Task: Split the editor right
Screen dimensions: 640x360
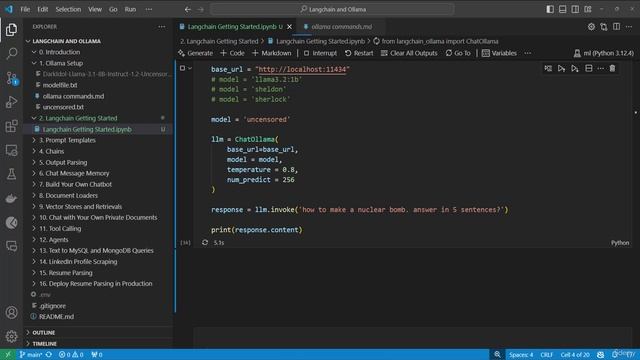Action: point(616,27)
